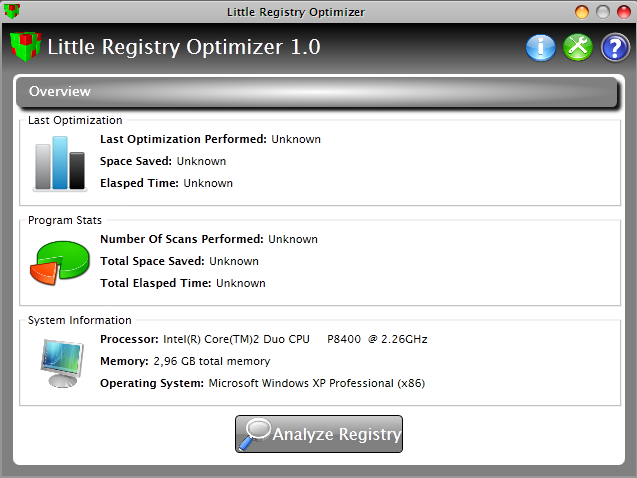Close the window with red button
Viewport: 637px width, 478px height.
coord(624,12)
